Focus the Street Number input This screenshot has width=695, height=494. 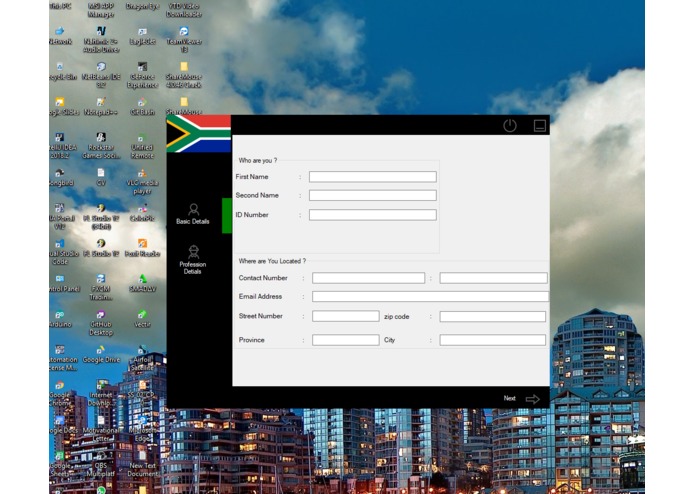(346, 316)
